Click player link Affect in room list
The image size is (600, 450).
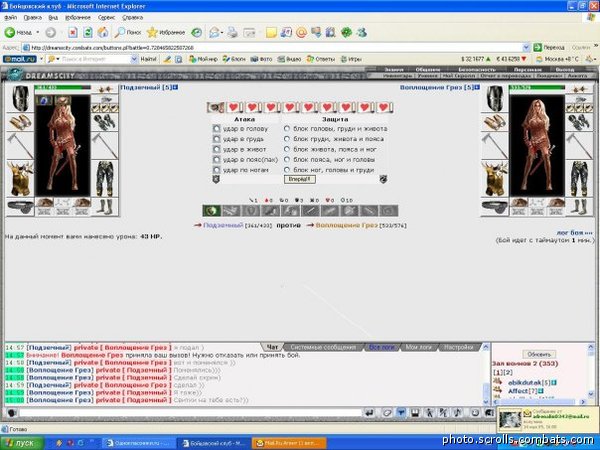518,391
